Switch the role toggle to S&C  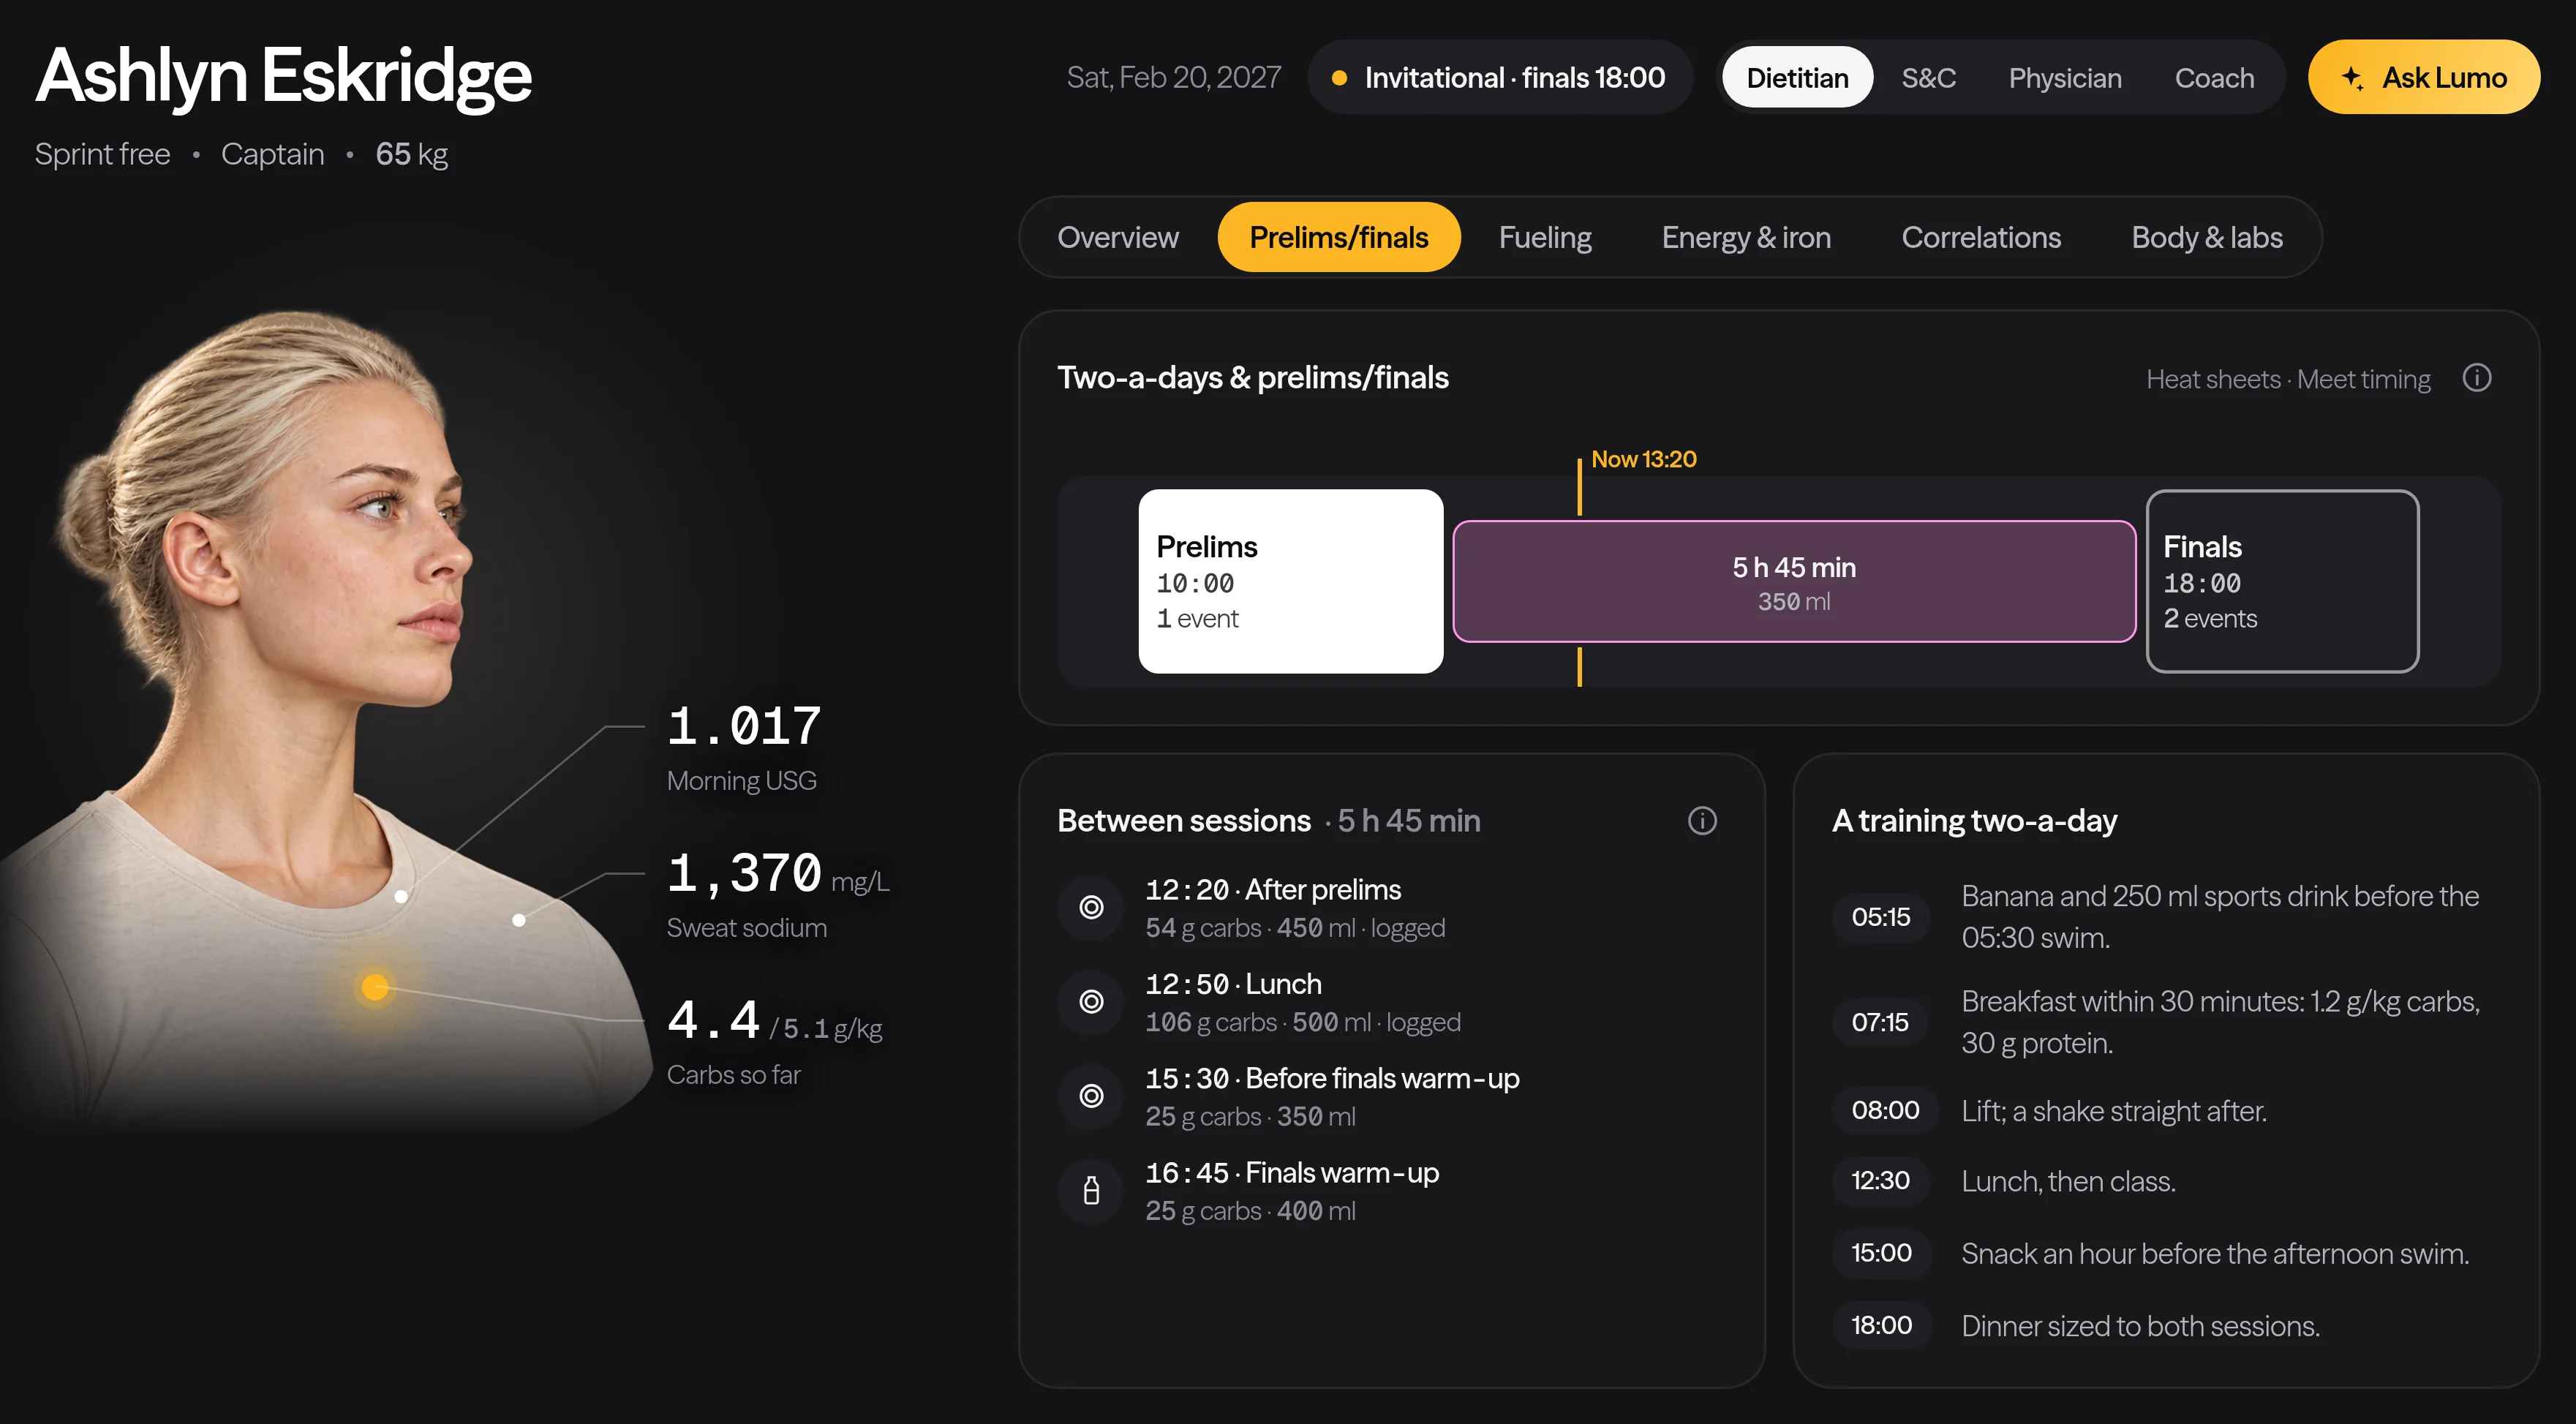(x=1928, y=77)
